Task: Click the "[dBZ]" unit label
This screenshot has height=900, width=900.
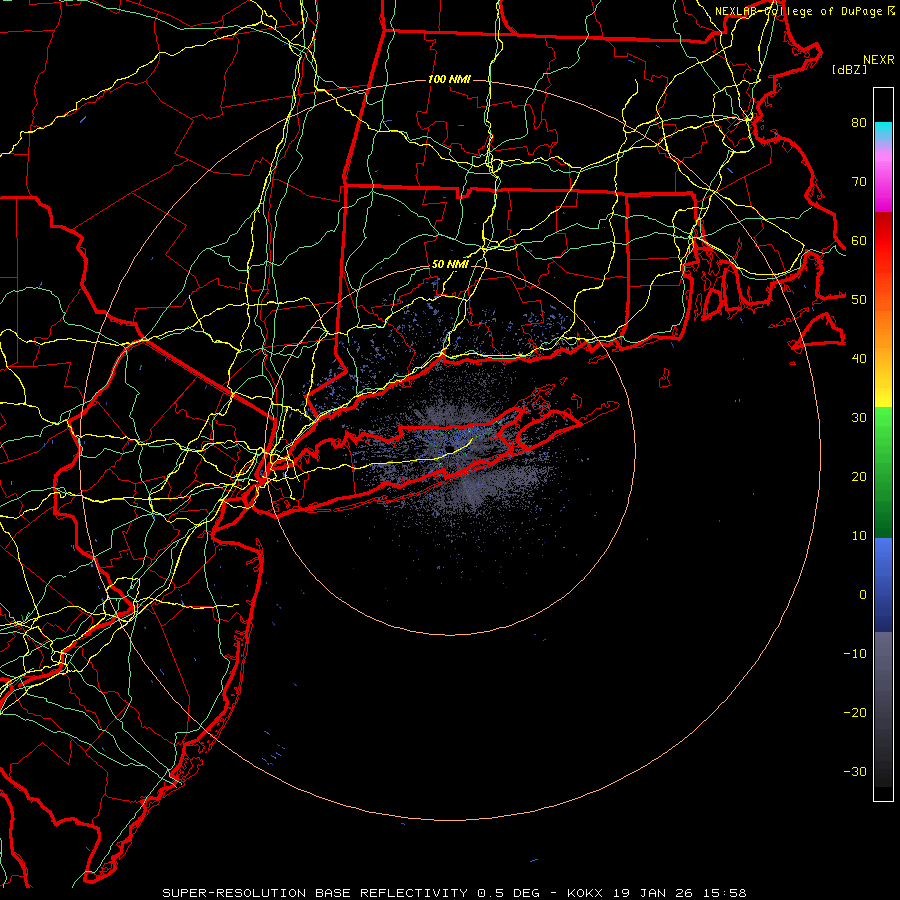Action: 849,70
